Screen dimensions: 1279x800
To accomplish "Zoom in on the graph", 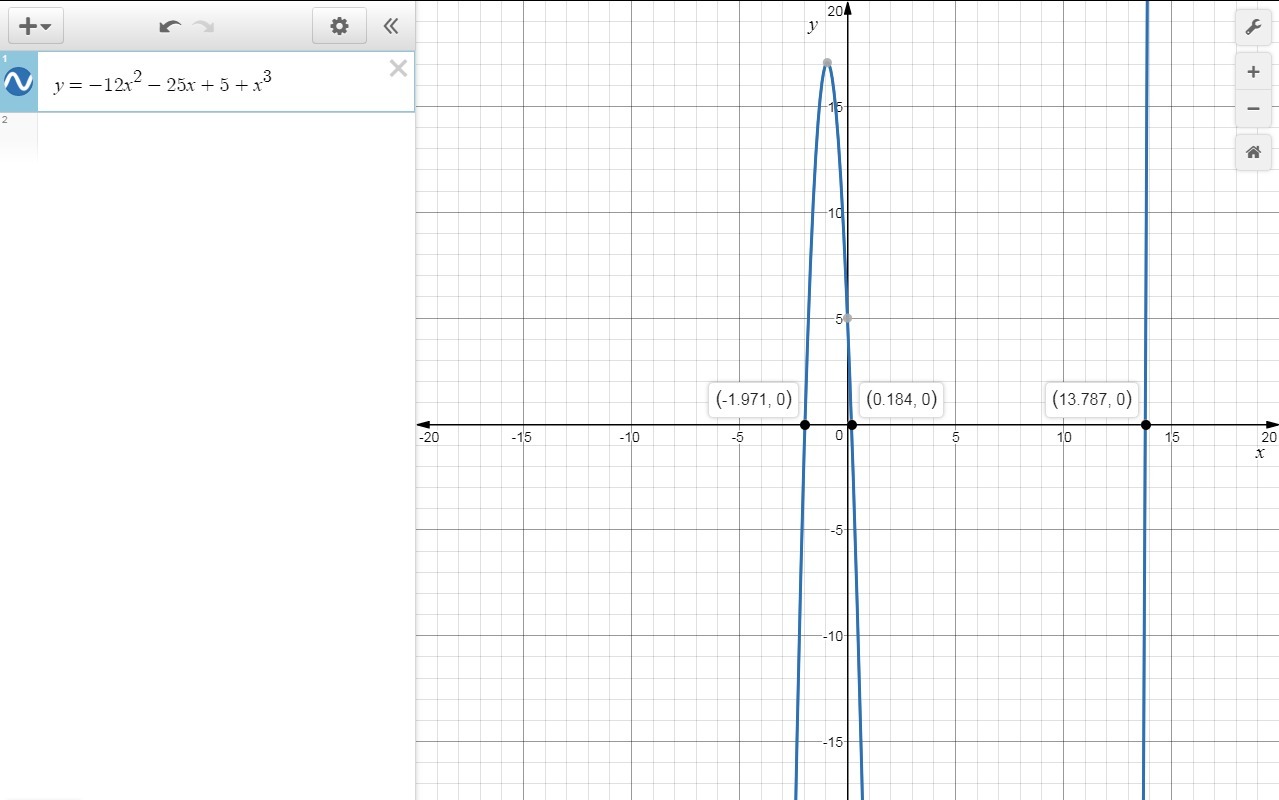I will coord(1253,72).
